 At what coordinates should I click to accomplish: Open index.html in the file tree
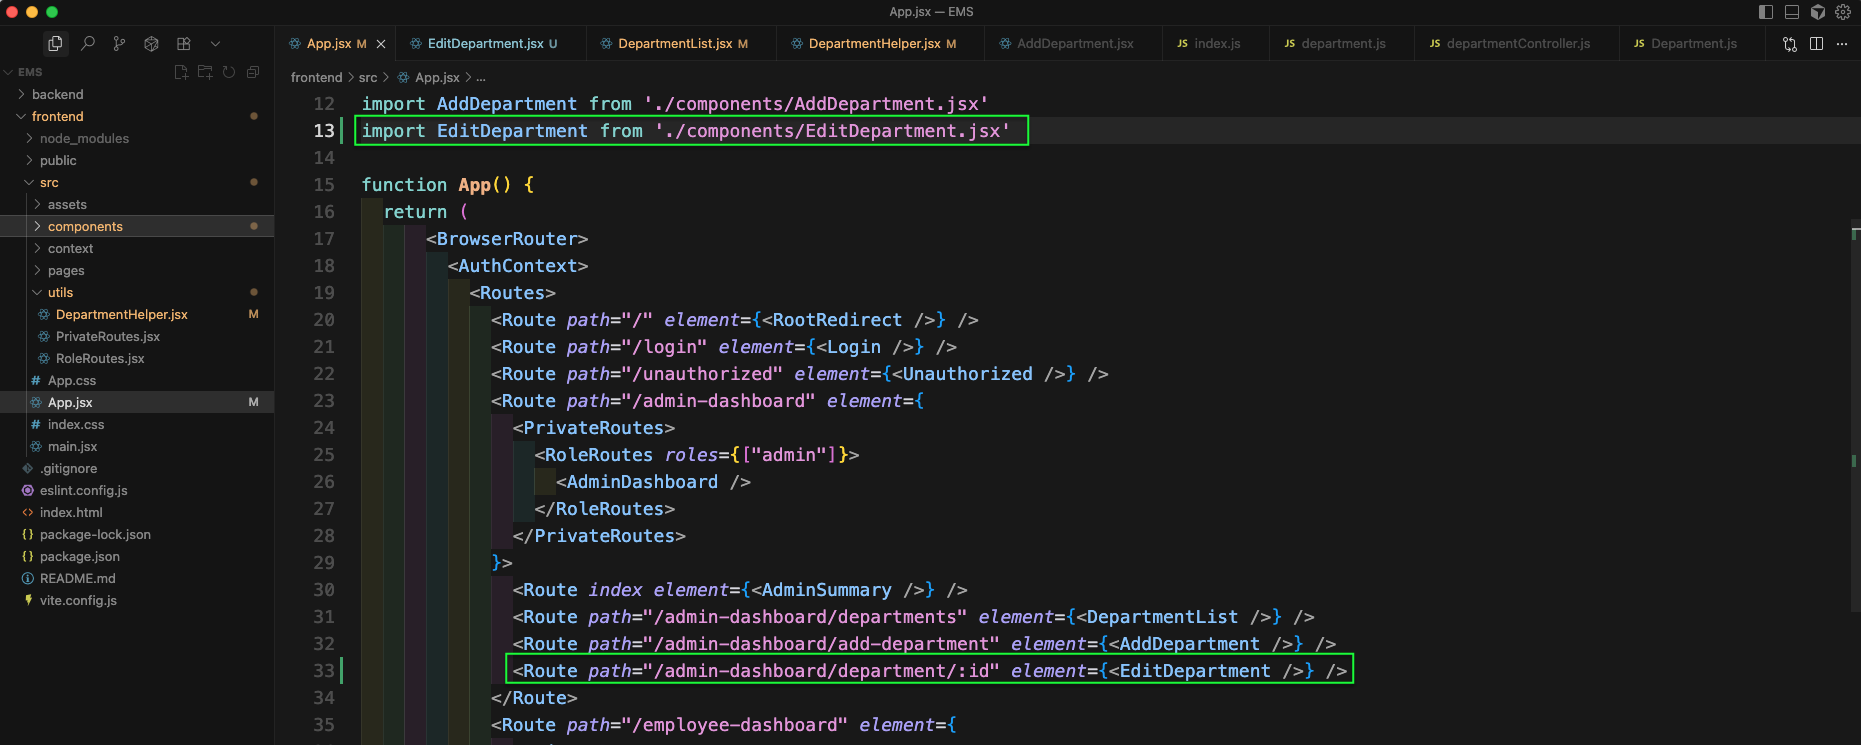point(137,512)
